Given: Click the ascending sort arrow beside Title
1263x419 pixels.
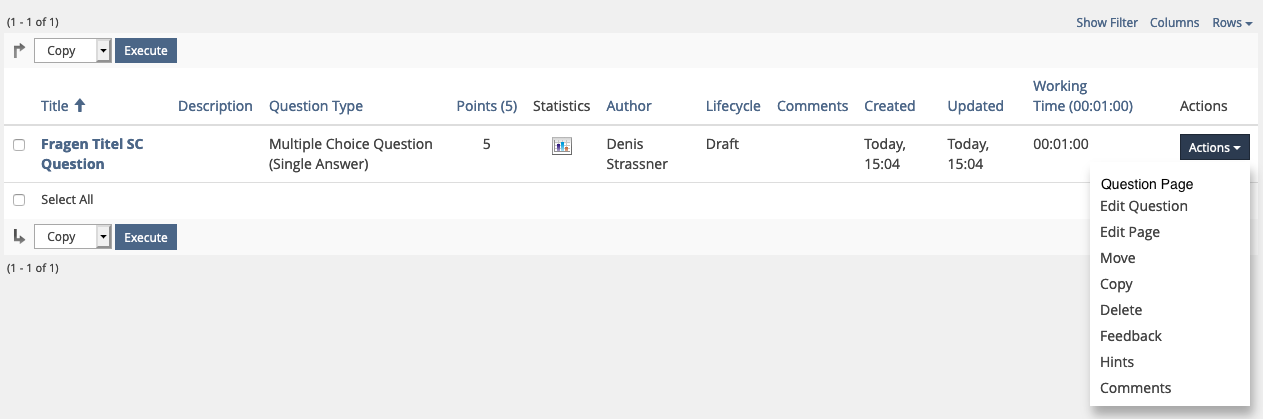Looking at the screenshot, I should coord(80,105).
